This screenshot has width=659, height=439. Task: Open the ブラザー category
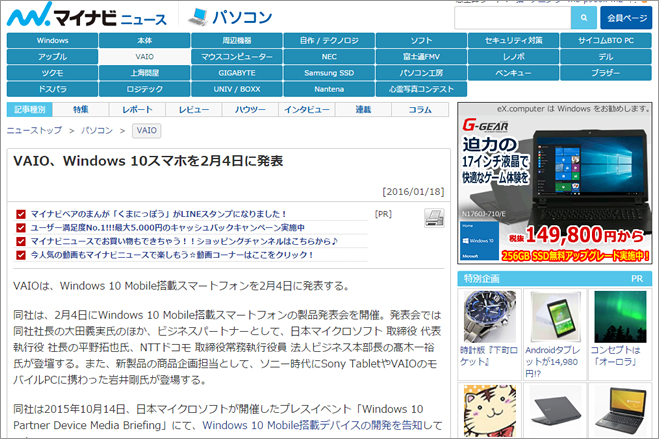tap(606, 73)
